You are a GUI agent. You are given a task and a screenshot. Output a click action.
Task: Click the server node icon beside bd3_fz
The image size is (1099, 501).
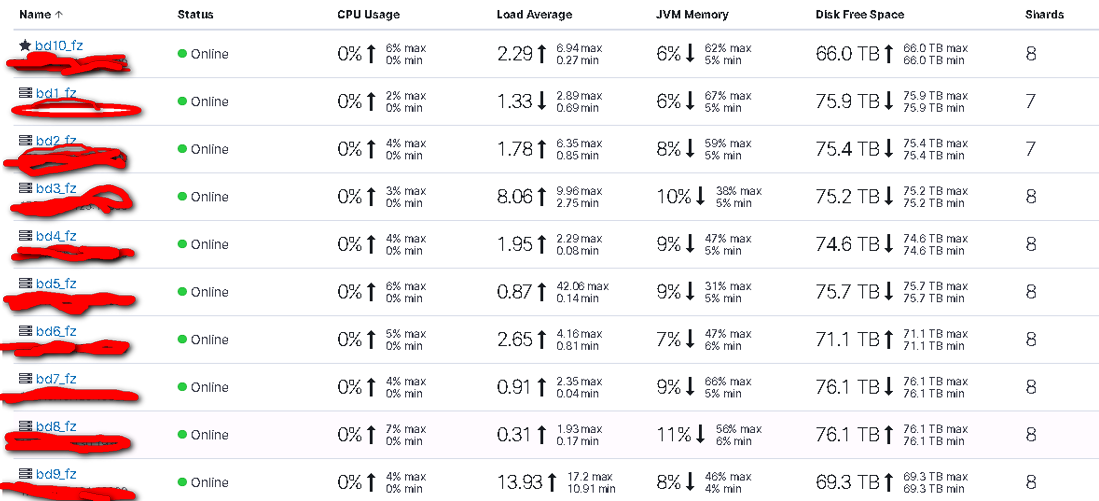(25, 188)
